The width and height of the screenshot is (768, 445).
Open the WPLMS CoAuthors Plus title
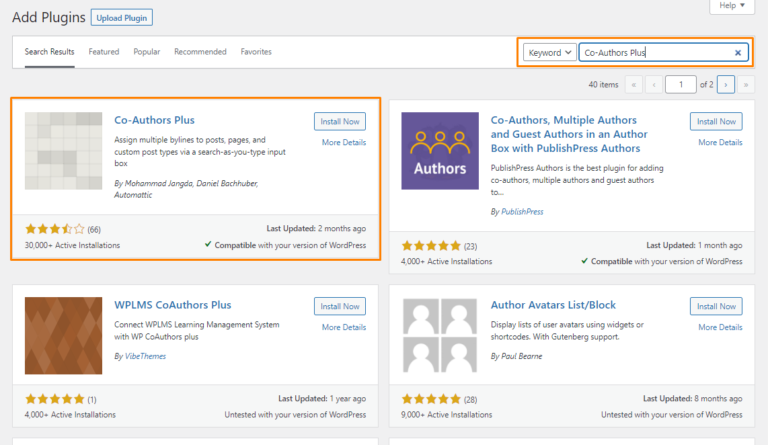tap(172, 305)
